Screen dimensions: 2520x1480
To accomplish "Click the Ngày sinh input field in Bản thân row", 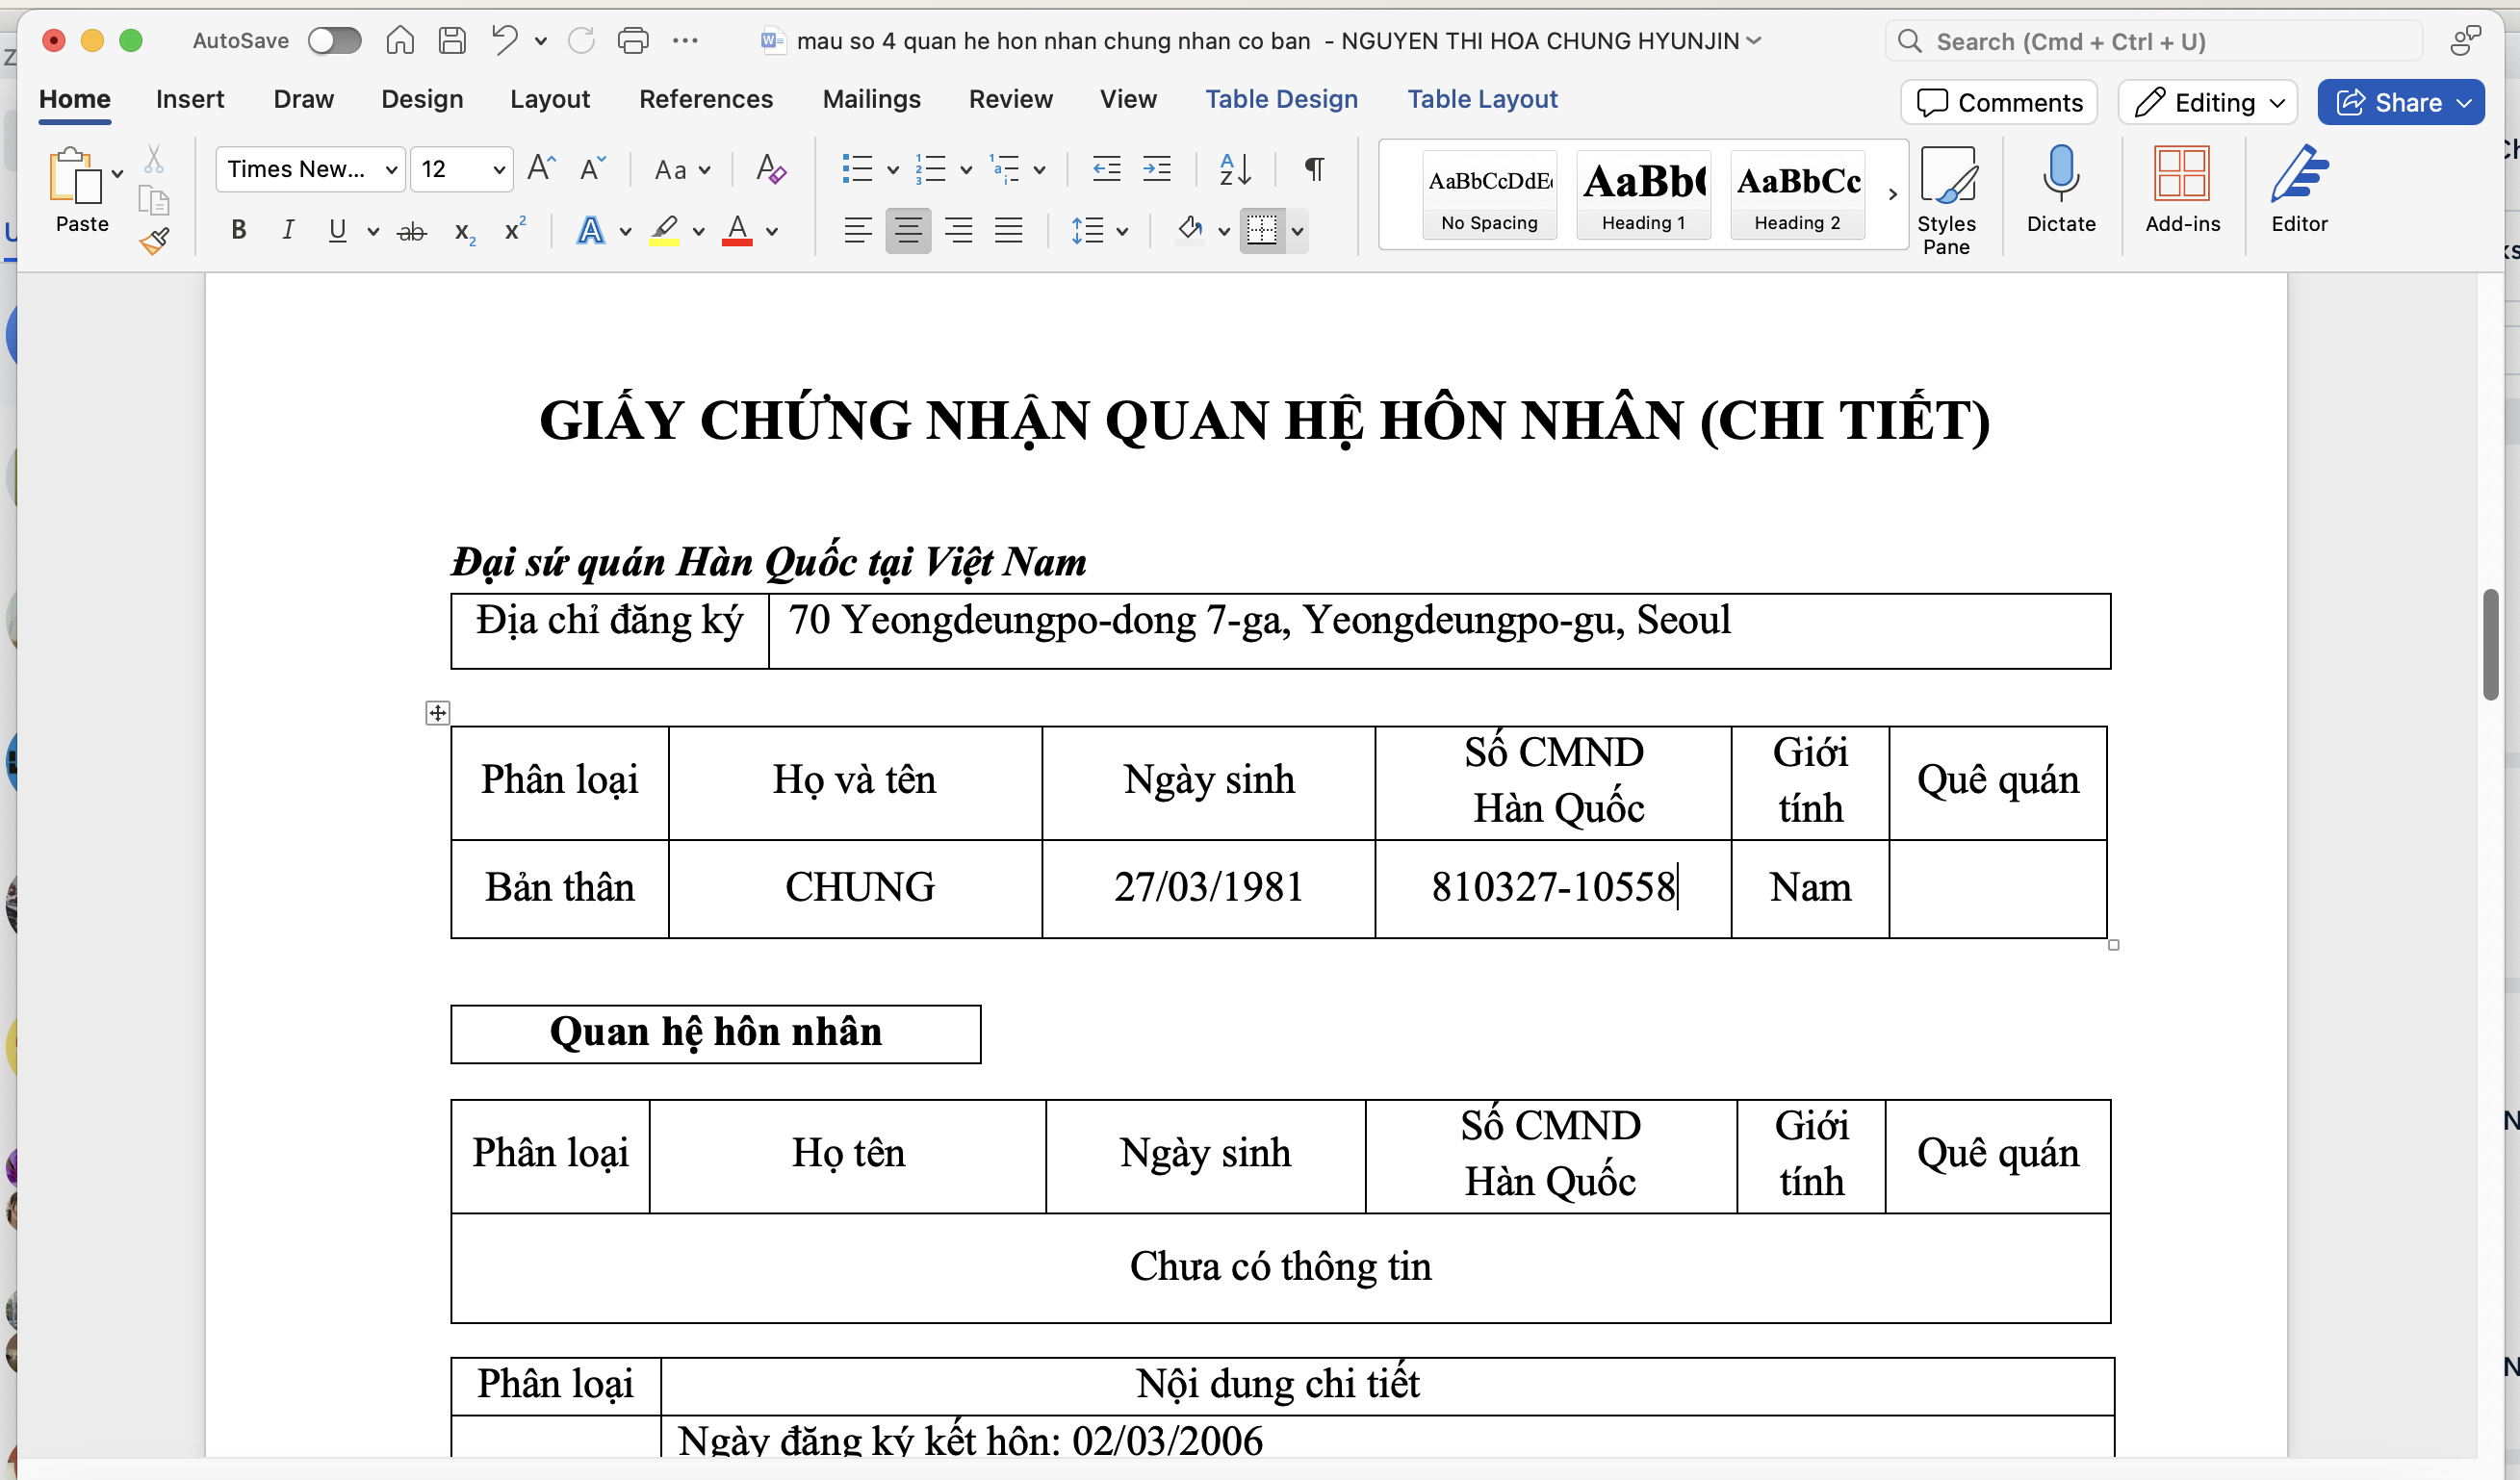I will pos(1207,886).
